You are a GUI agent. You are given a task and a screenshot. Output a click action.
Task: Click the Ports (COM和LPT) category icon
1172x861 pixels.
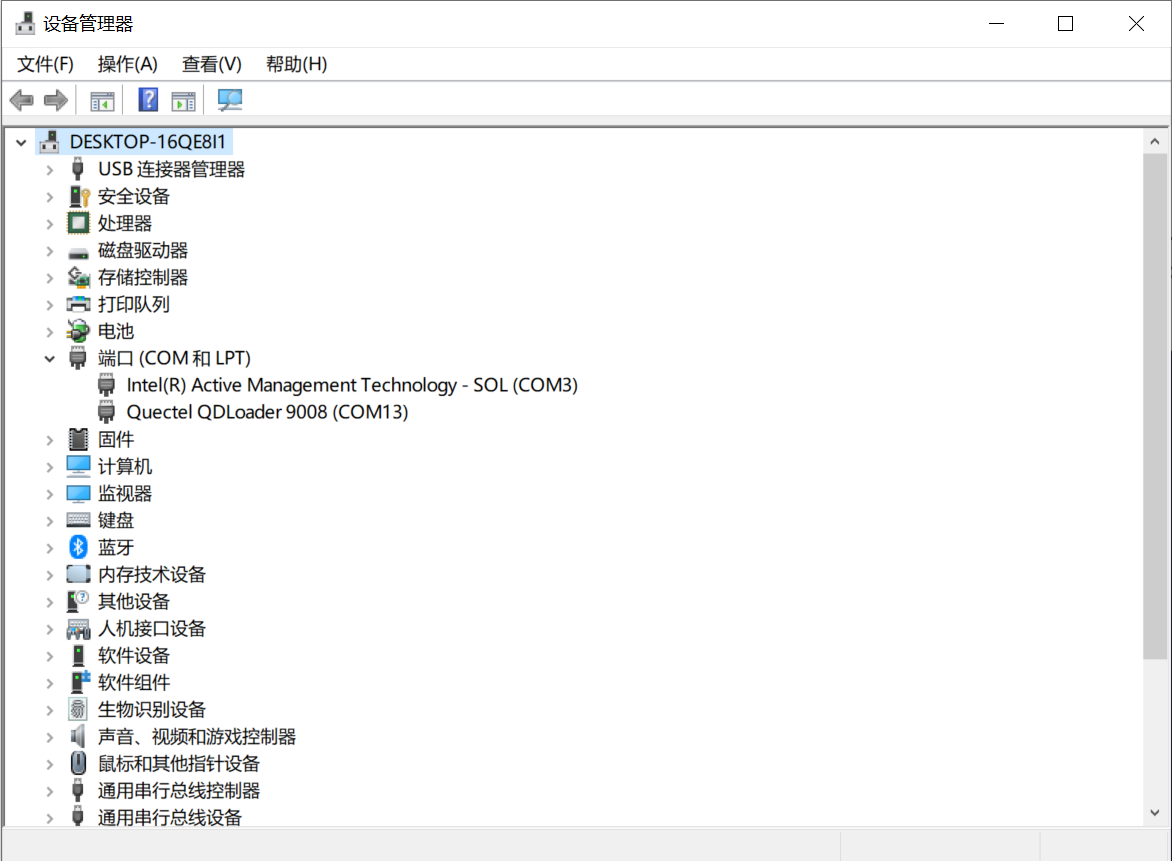point(78,358)
